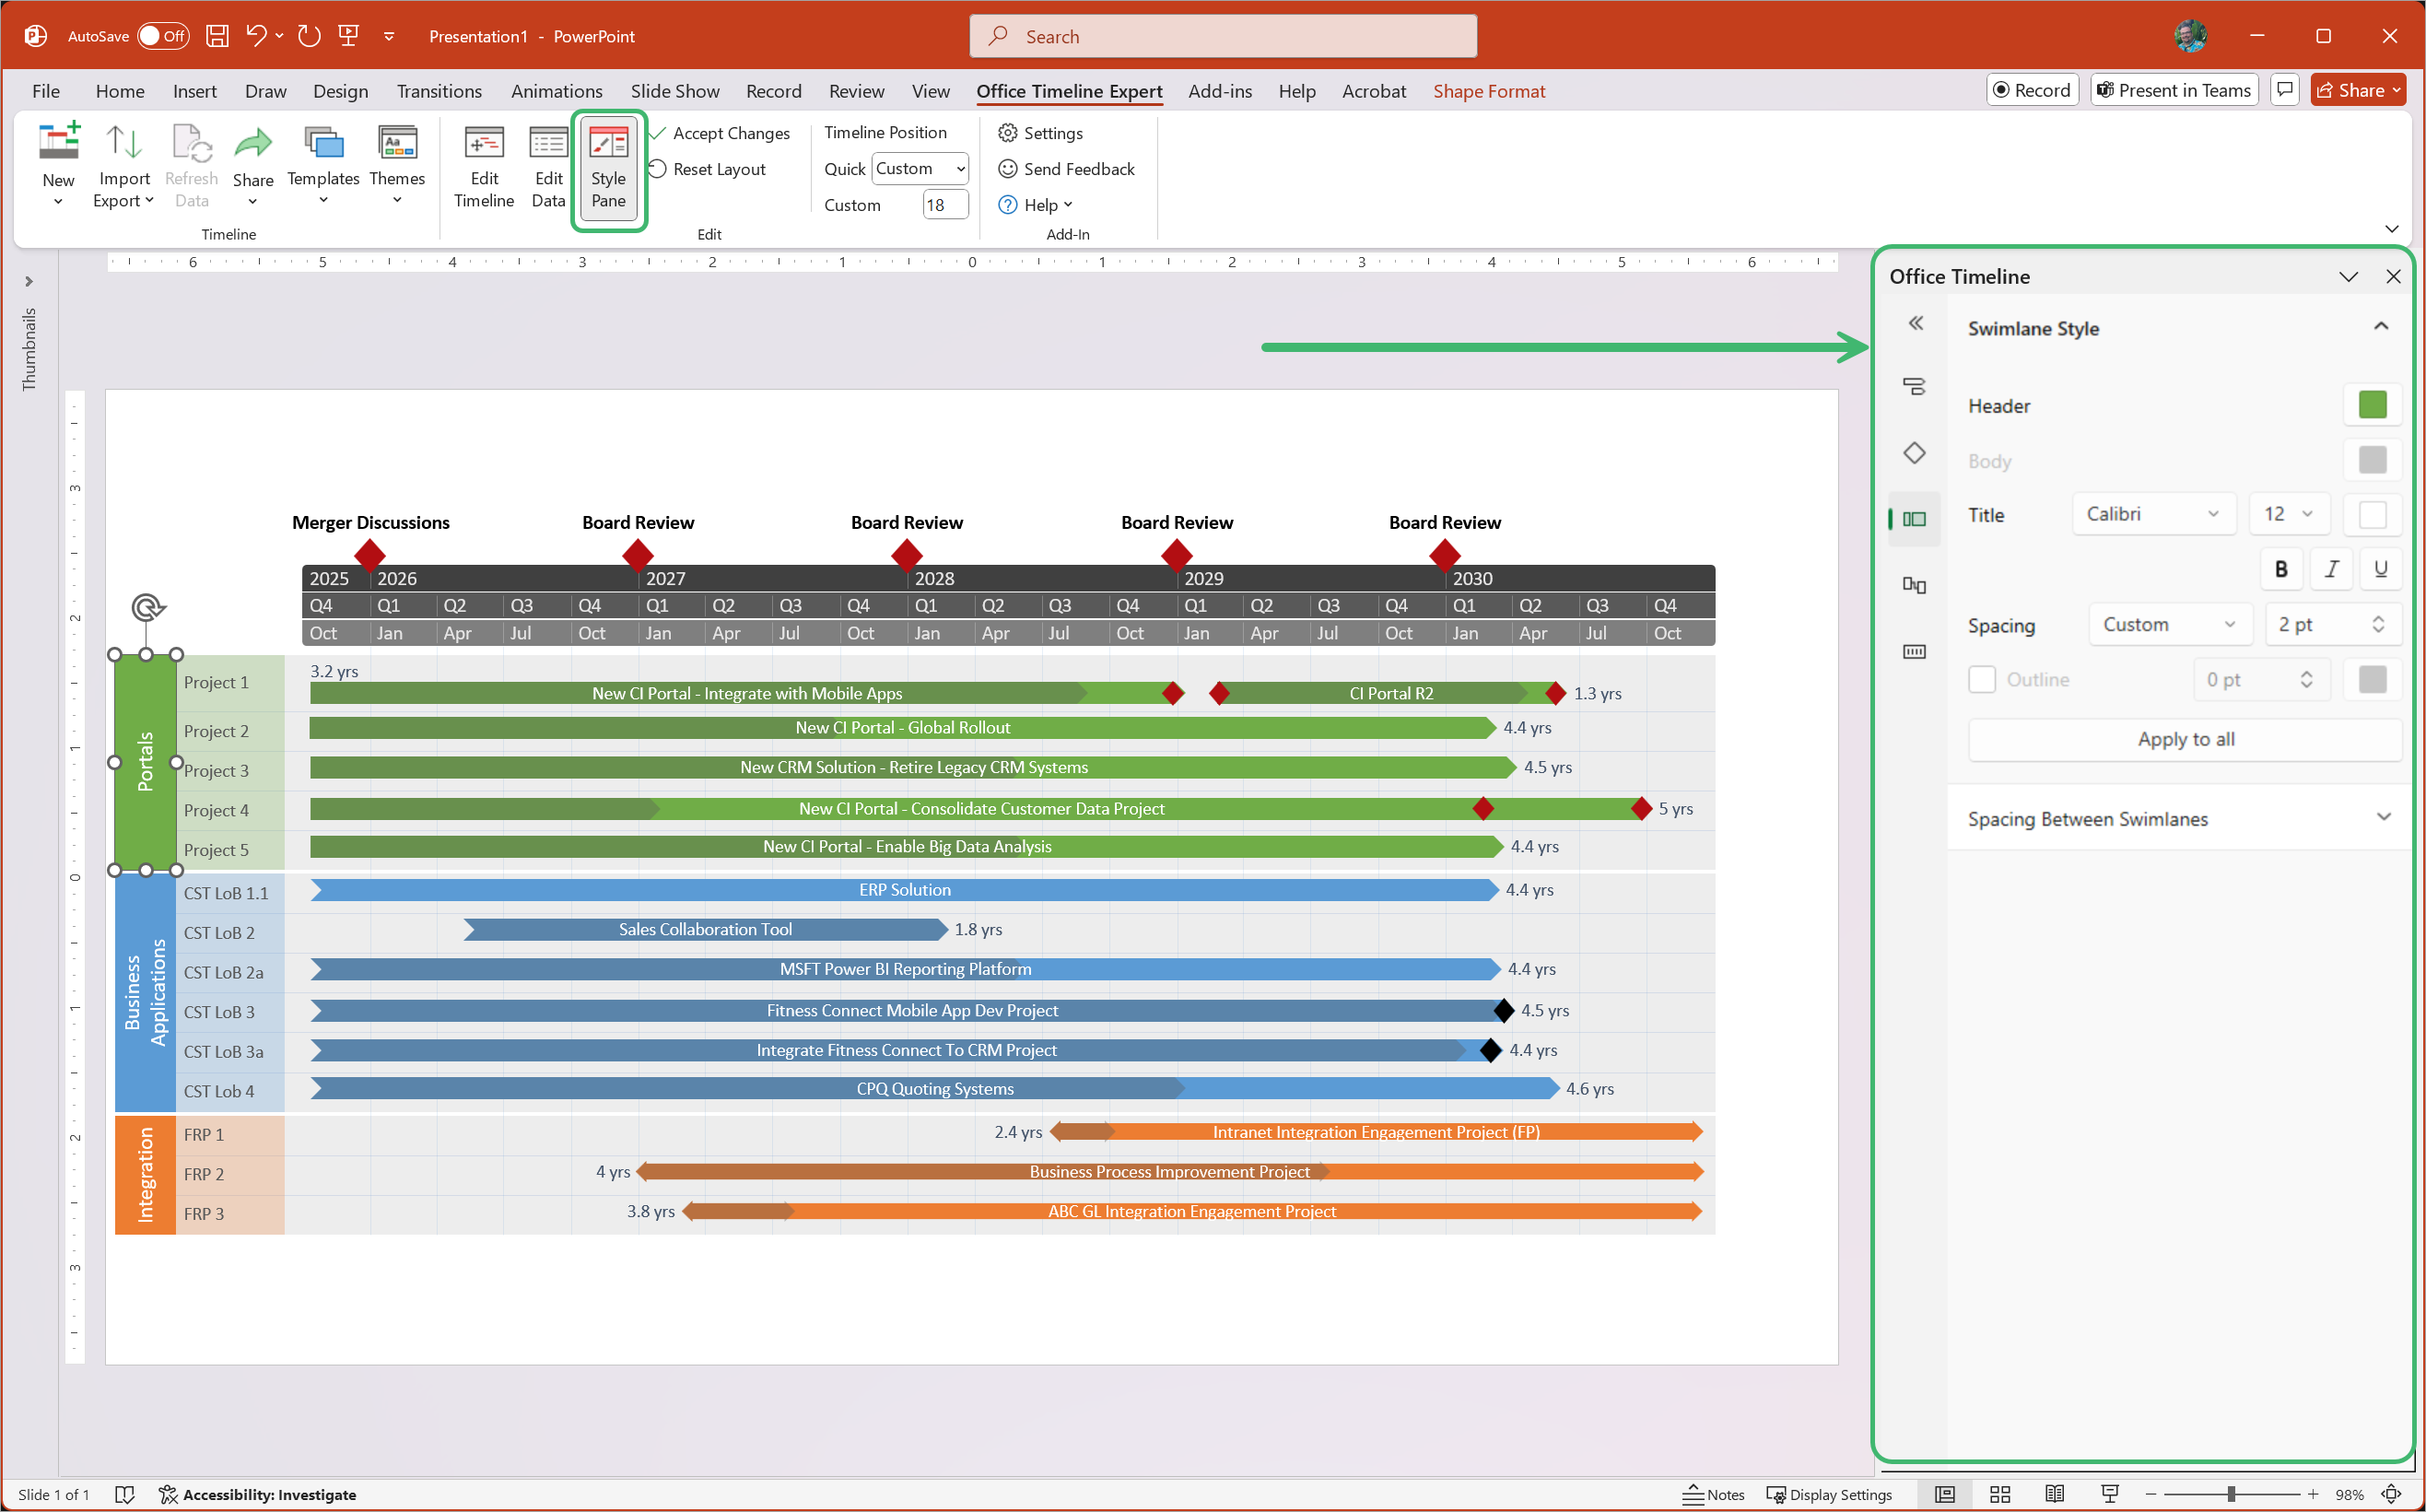Open the timescale settings icon in the side panel

pyautogui.click(x=1914, y=651)
